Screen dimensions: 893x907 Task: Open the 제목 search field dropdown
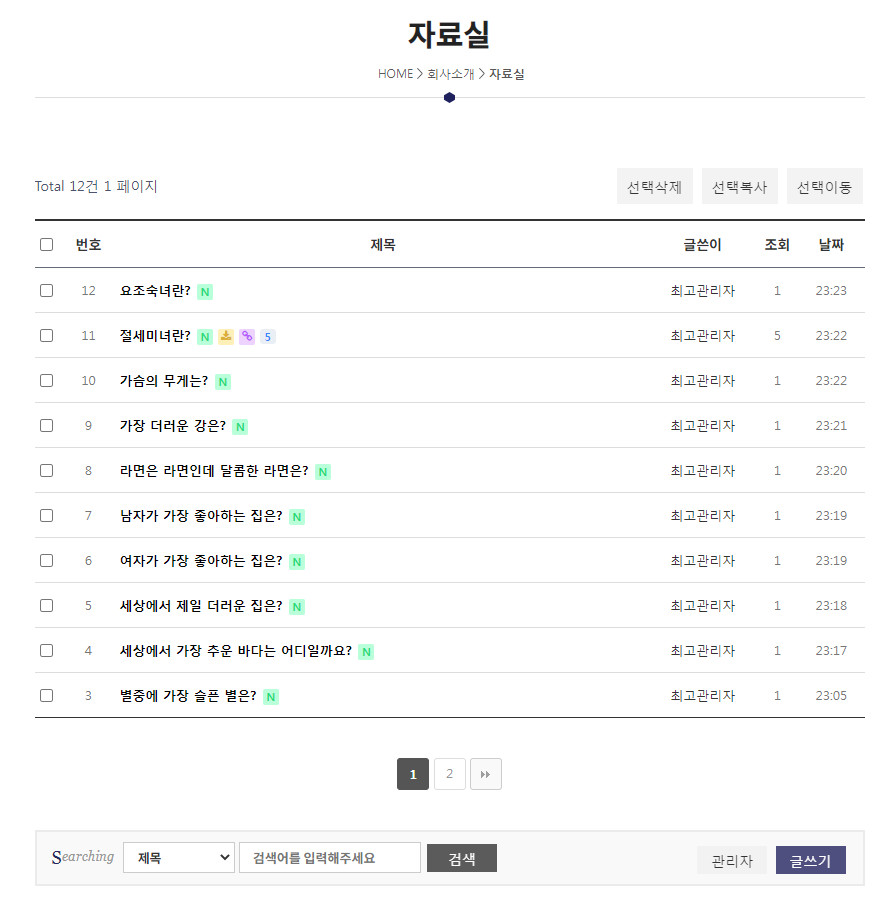[x=179, y=858]
